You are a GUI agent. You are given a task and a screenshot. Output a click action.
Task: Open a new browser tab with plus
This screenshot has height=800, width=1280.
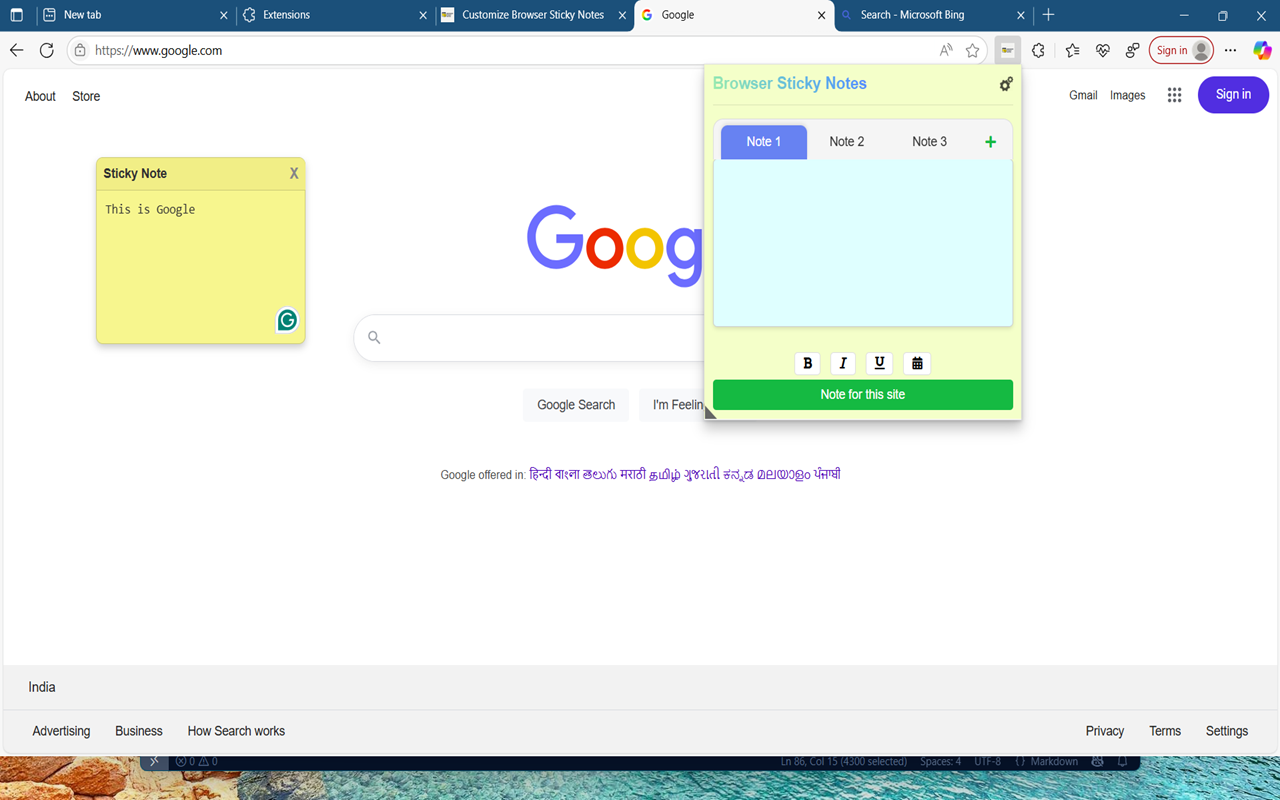pyautogui.click(x=1048, y=15)
